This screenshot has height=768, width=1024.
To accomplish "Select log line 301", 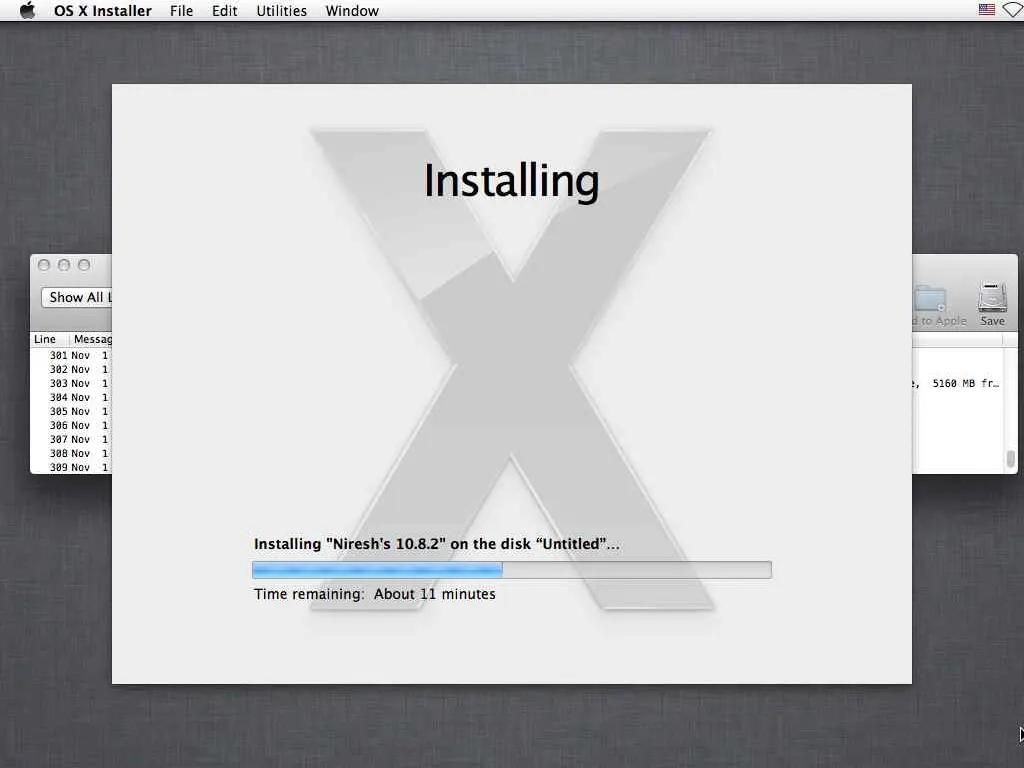I will (71, 355).
